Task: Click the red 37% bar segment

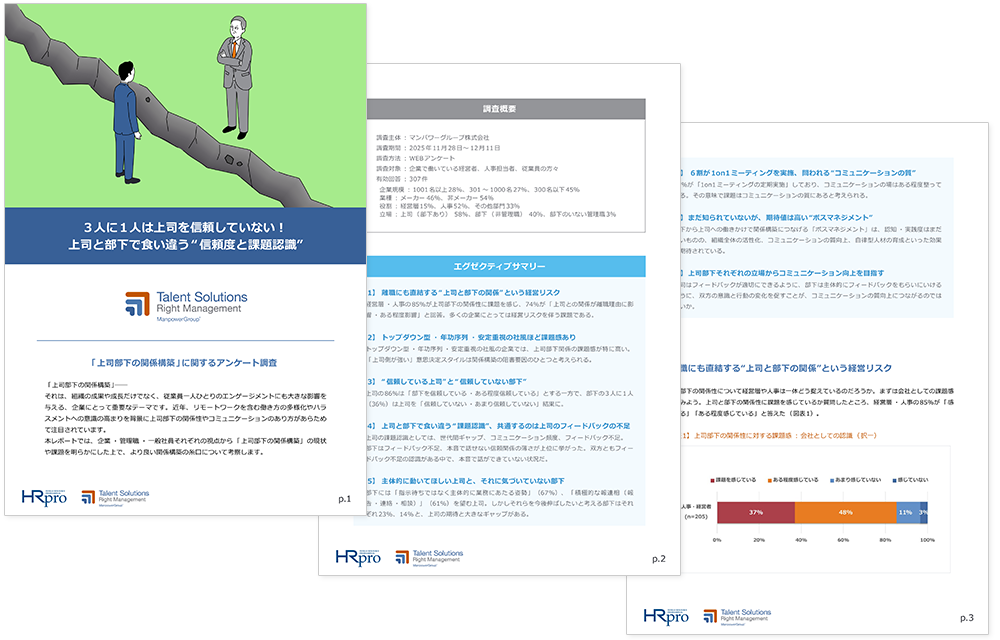Action: tap(756, 511)
